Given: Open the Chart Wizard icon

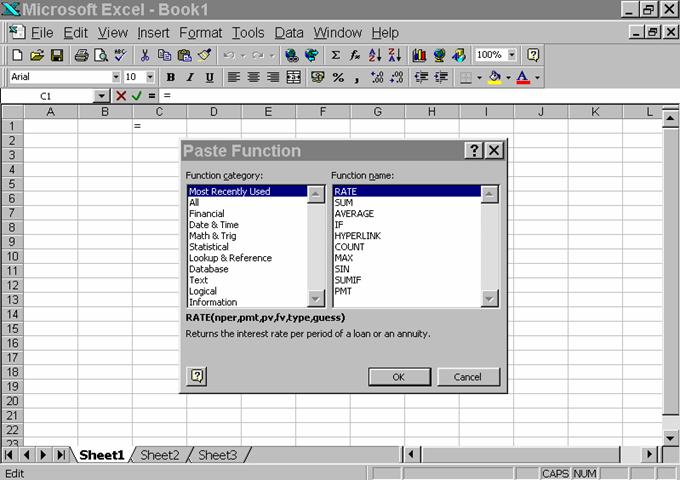Looking at the screenshot, I should pos(419,55).
